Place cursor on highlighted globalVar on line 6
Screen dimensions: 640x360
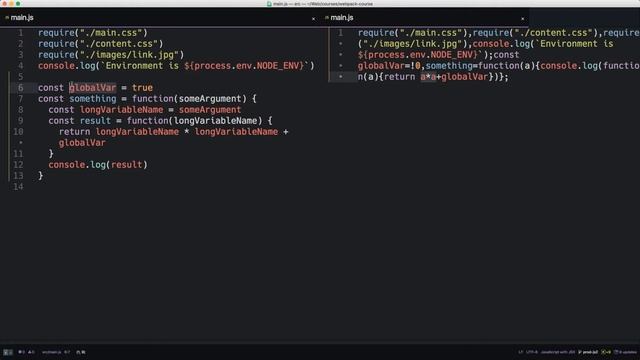click(93, 88)
